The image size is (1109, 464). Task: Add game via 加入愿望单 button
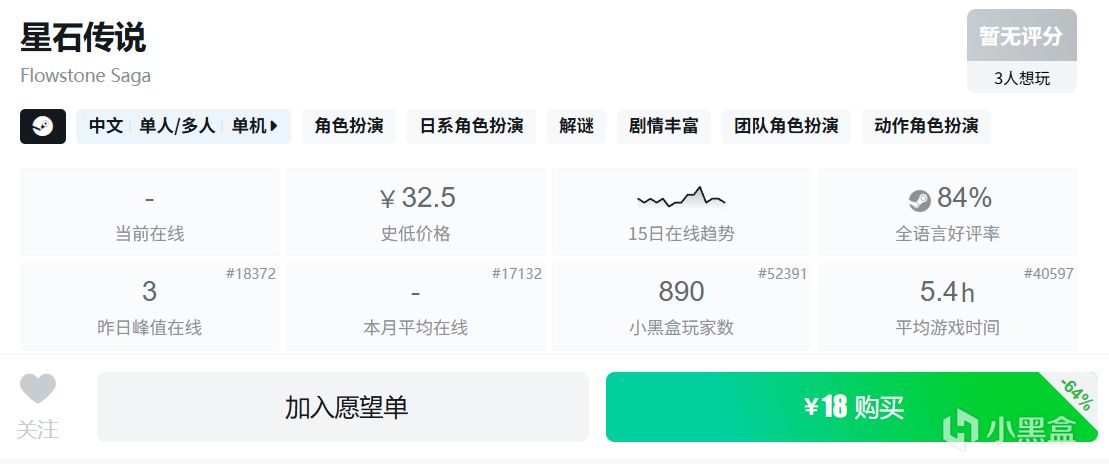pos(343,407)
